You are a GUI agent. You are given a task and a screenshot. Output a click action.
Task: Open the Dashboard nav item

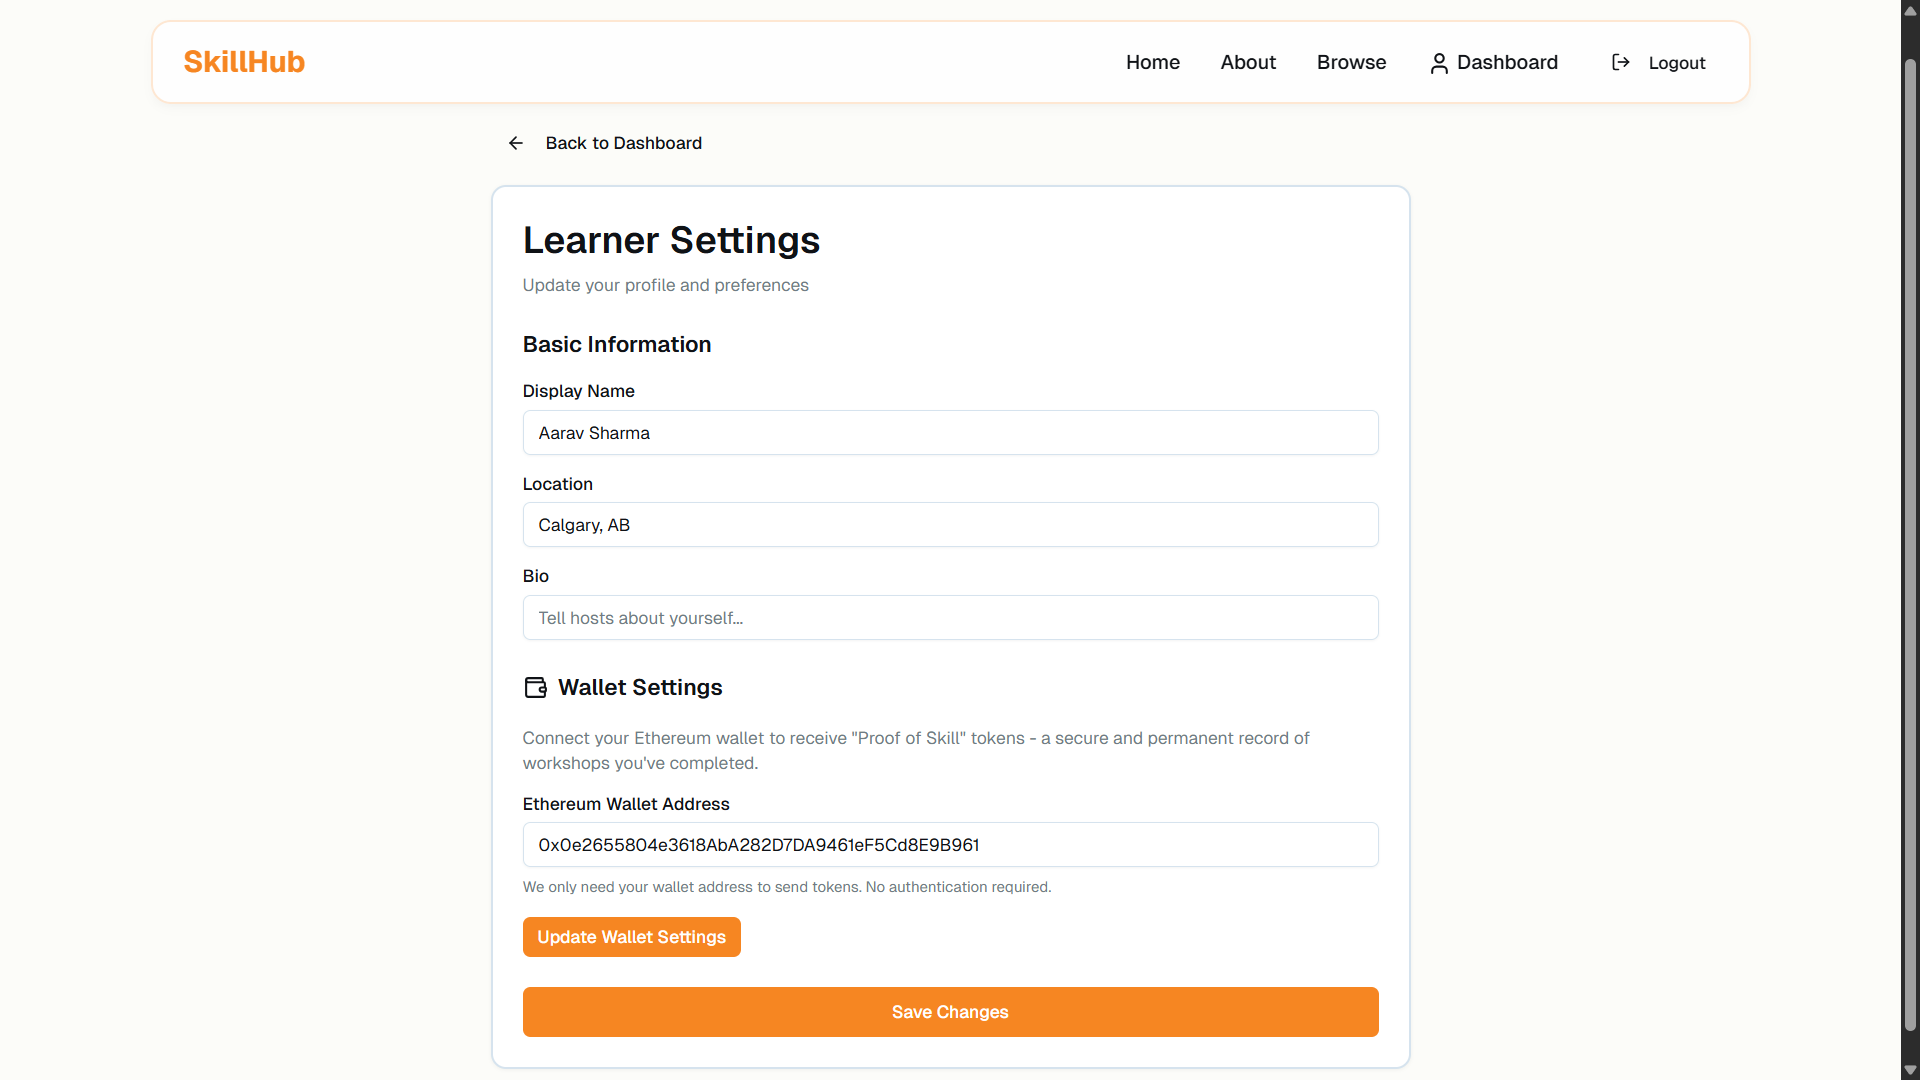click(x=1507, y=62)
